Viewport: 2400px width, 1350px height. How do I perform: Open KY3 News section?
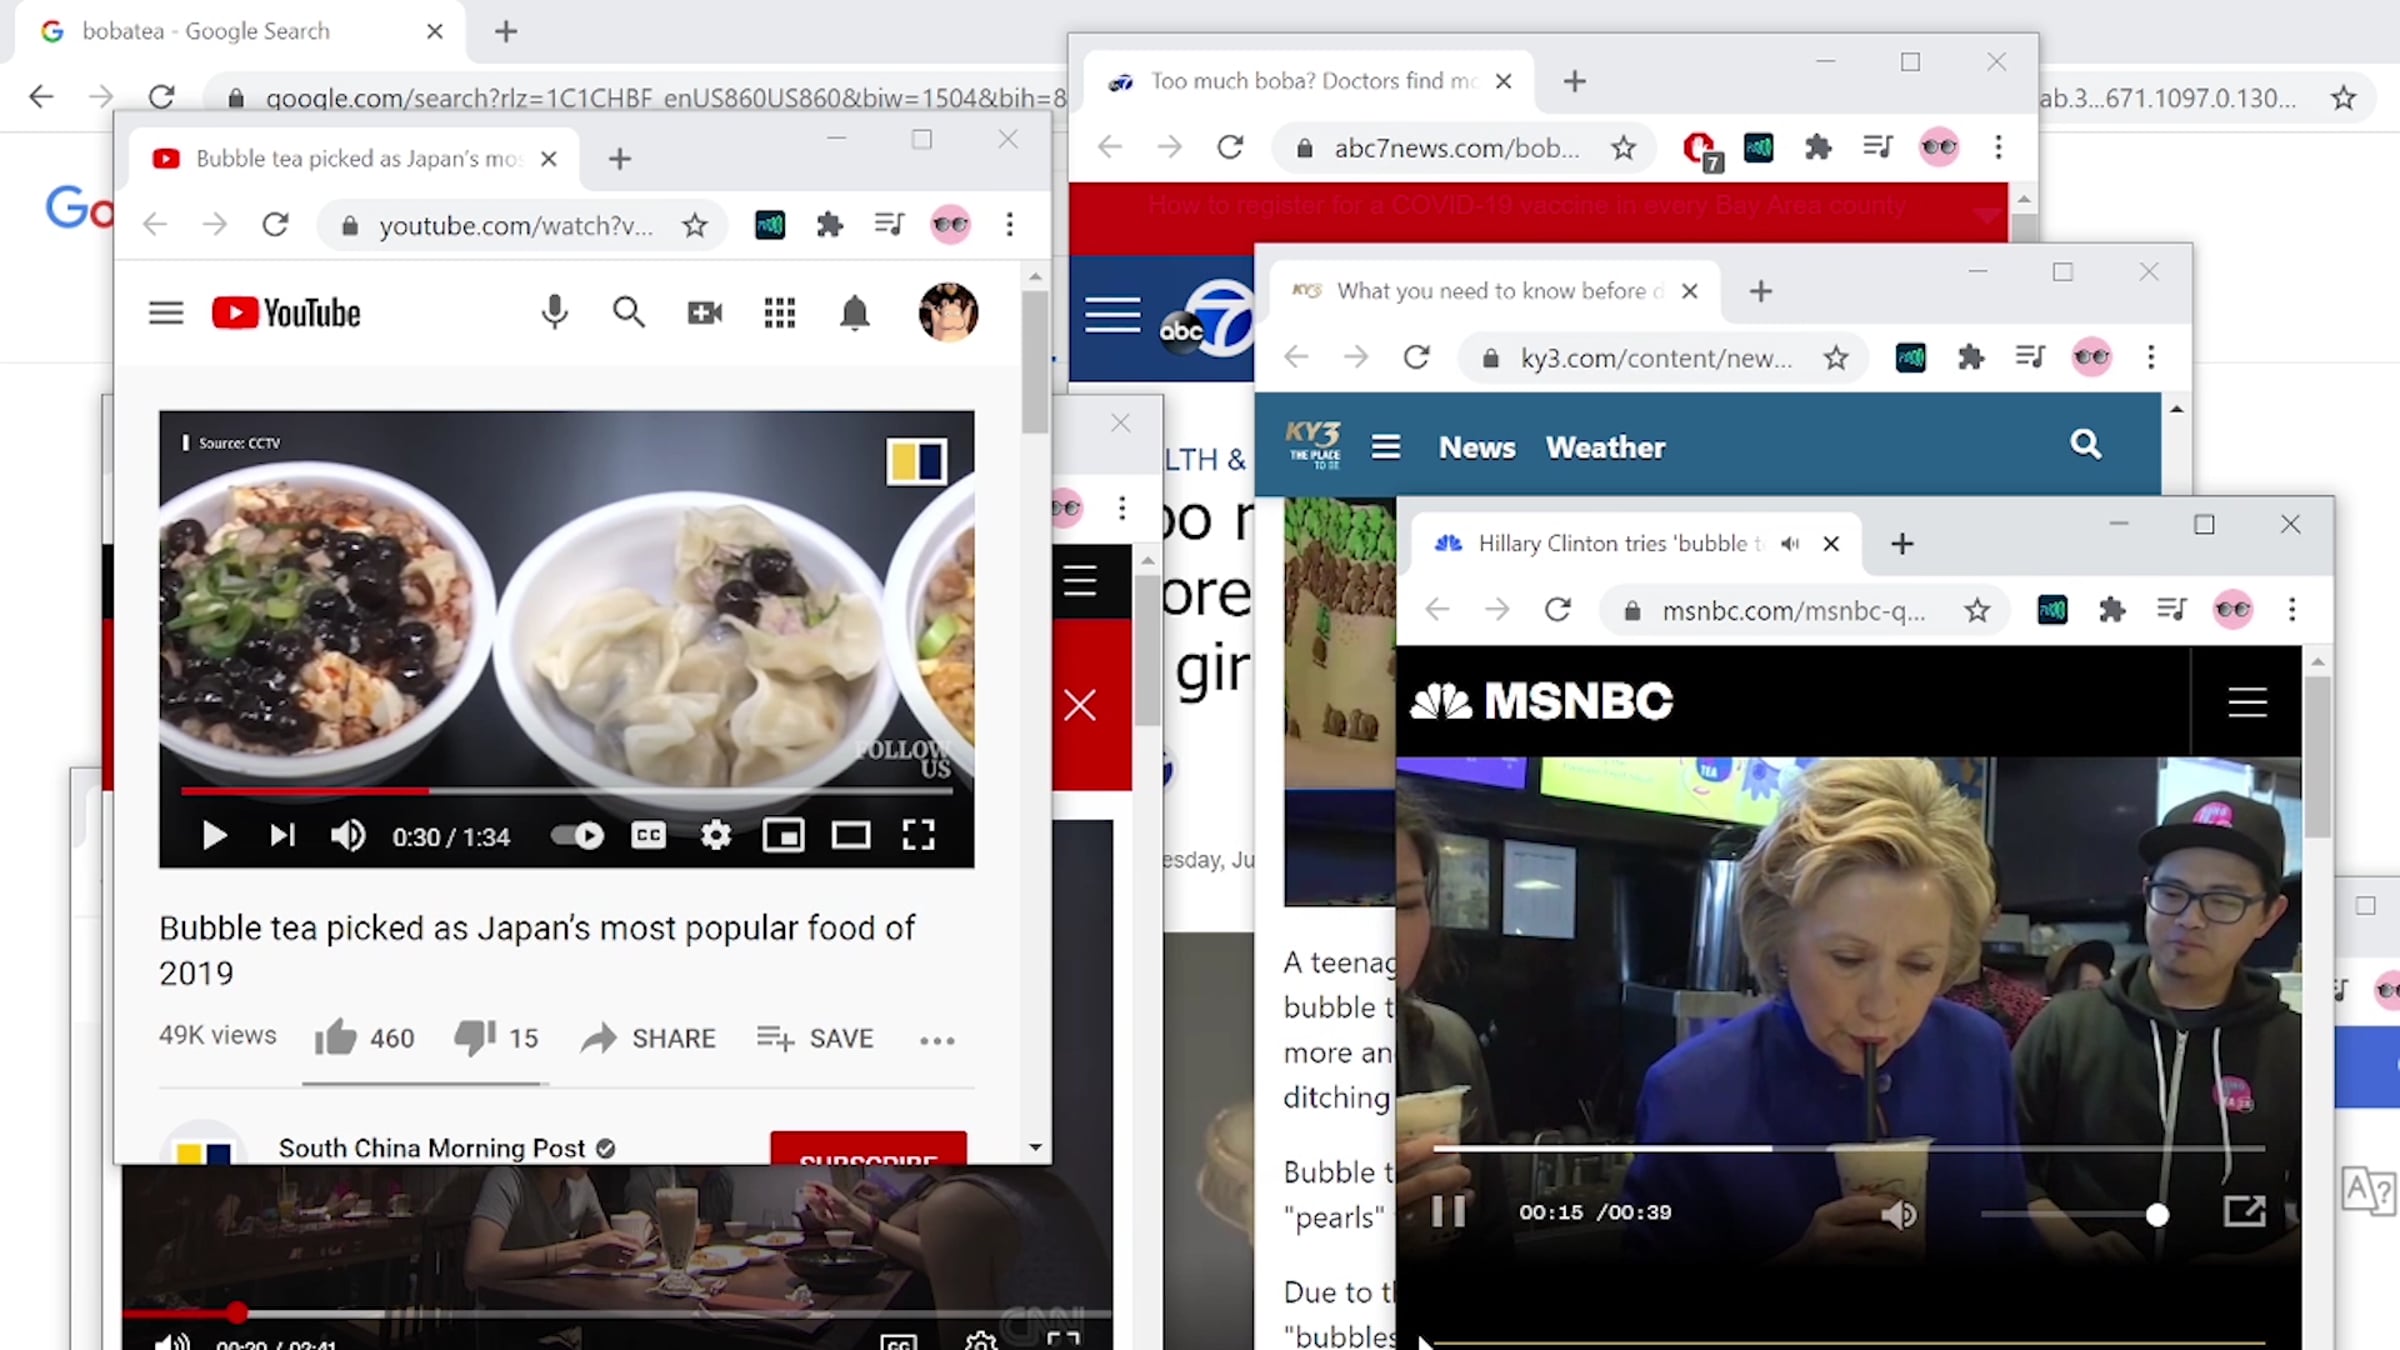click(1477, 447)
